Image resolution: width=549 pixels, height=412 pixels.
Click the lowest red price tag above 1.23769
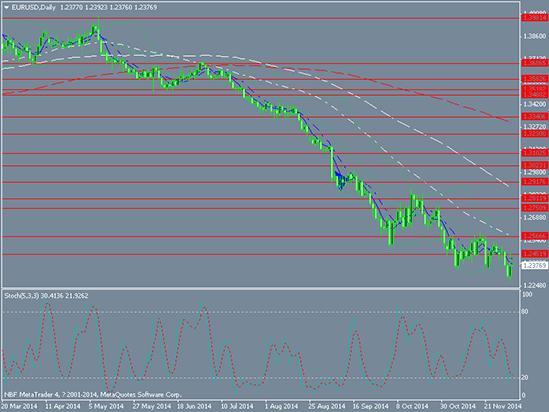click(534, 254)
